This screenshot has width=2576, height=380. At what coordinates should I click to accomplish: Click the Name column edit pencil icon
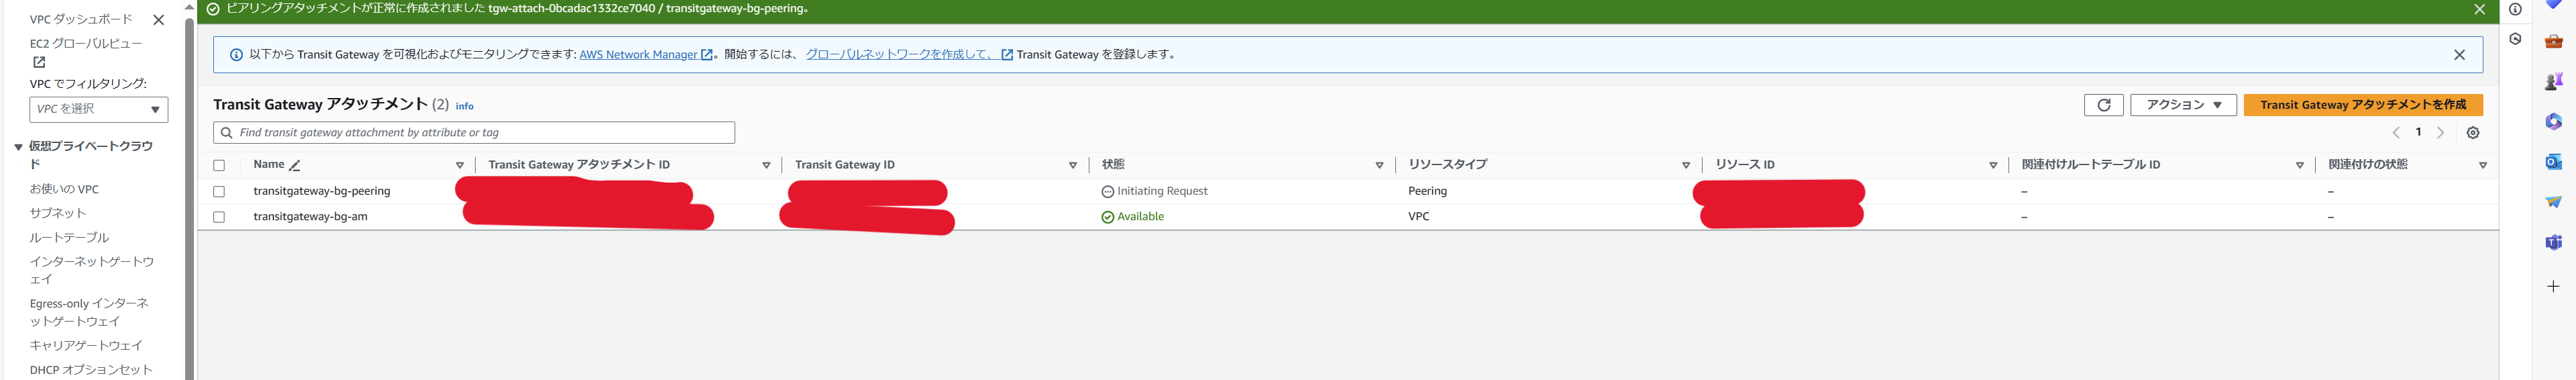pyautogui.click(x=295, y=165)
